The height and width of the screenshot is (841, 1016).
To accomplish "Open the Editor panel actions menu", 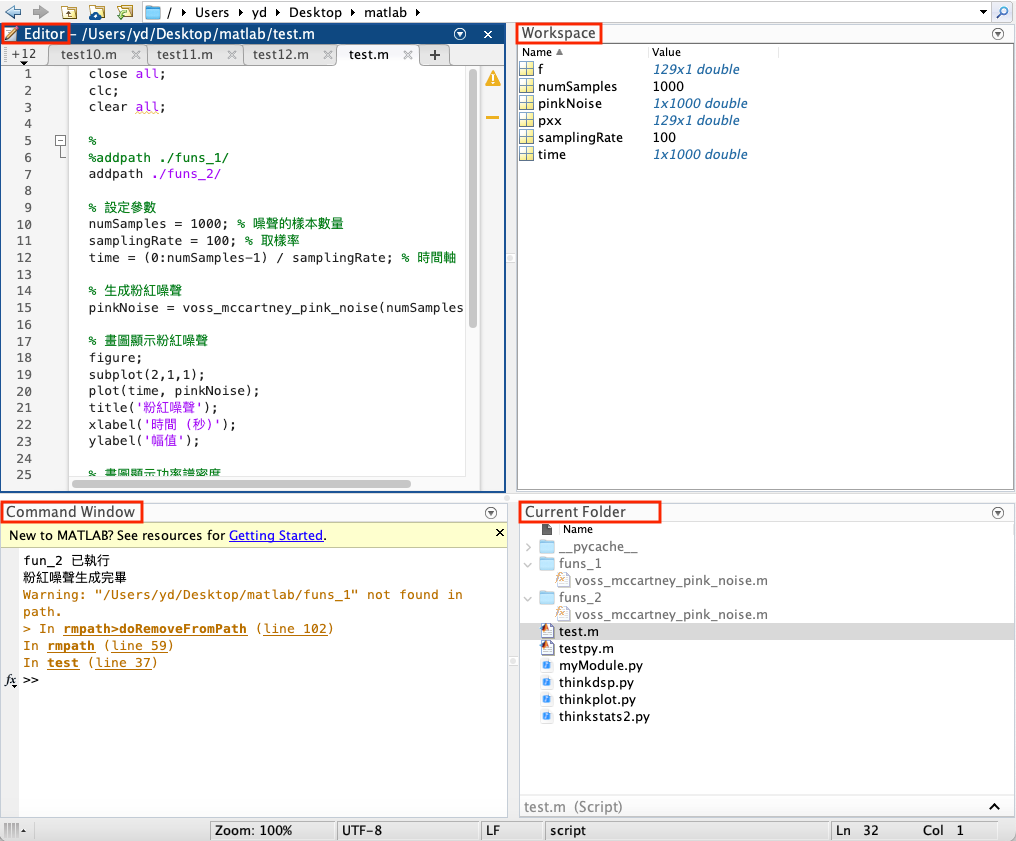I will (x=459, y=33).
